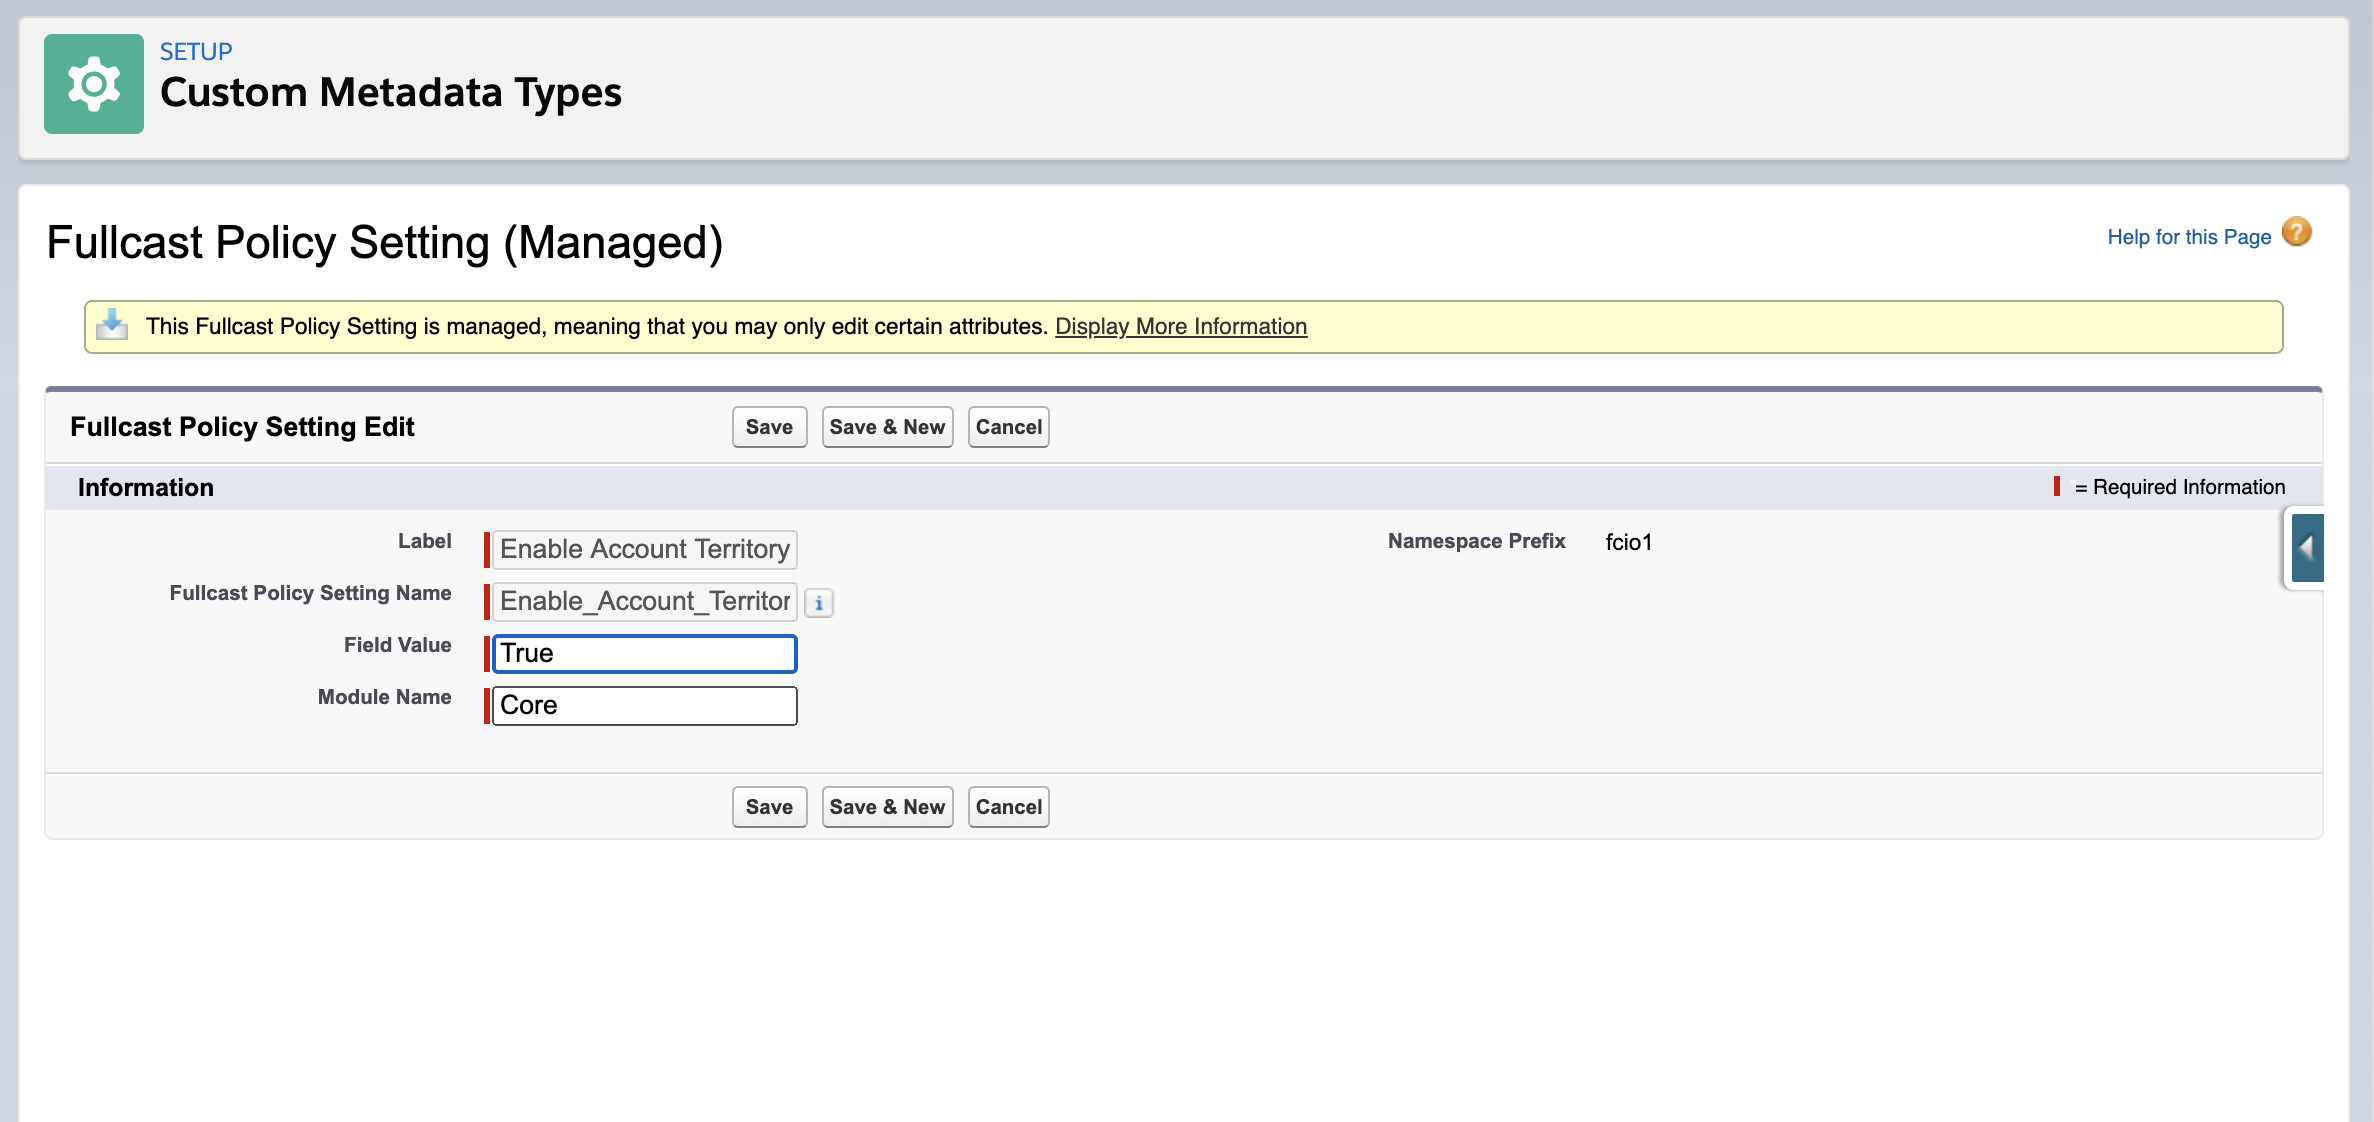Click the managed package download icon
Image resolution: width=2374 pixels, height=1122 pixels.
[112, 325]
